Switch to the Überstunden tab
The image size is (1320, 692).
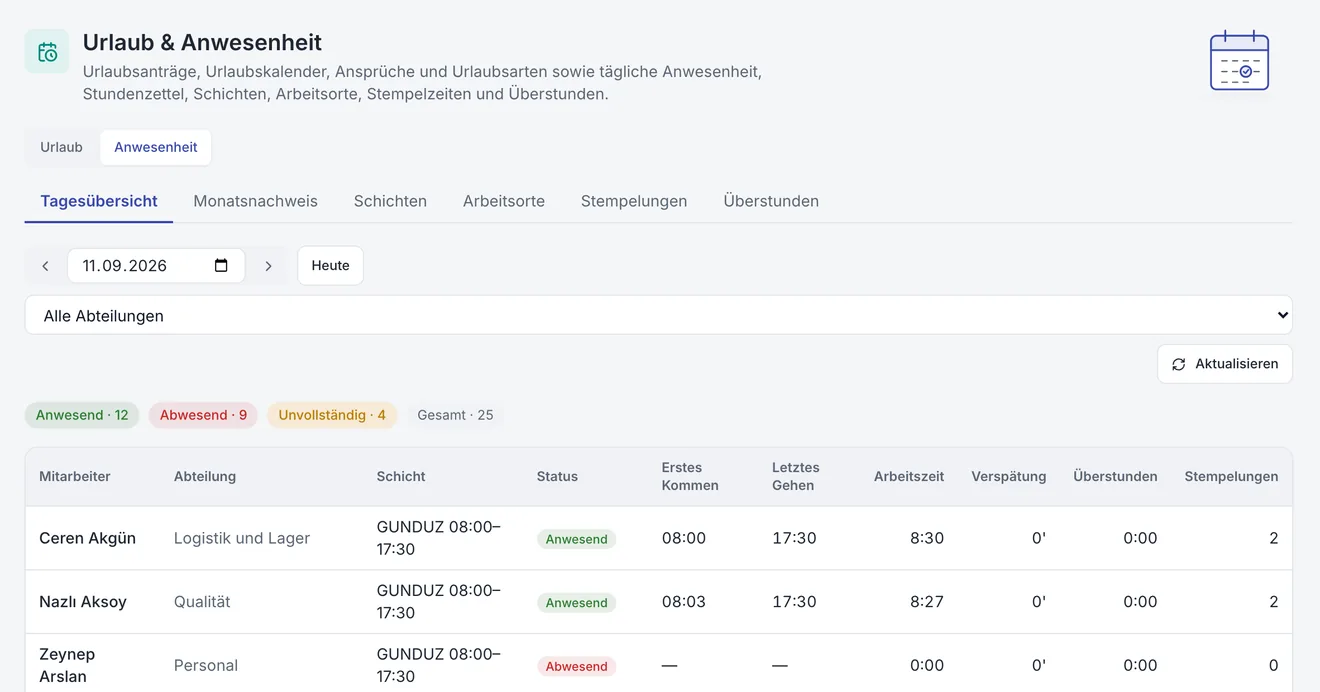click(771, 201)
